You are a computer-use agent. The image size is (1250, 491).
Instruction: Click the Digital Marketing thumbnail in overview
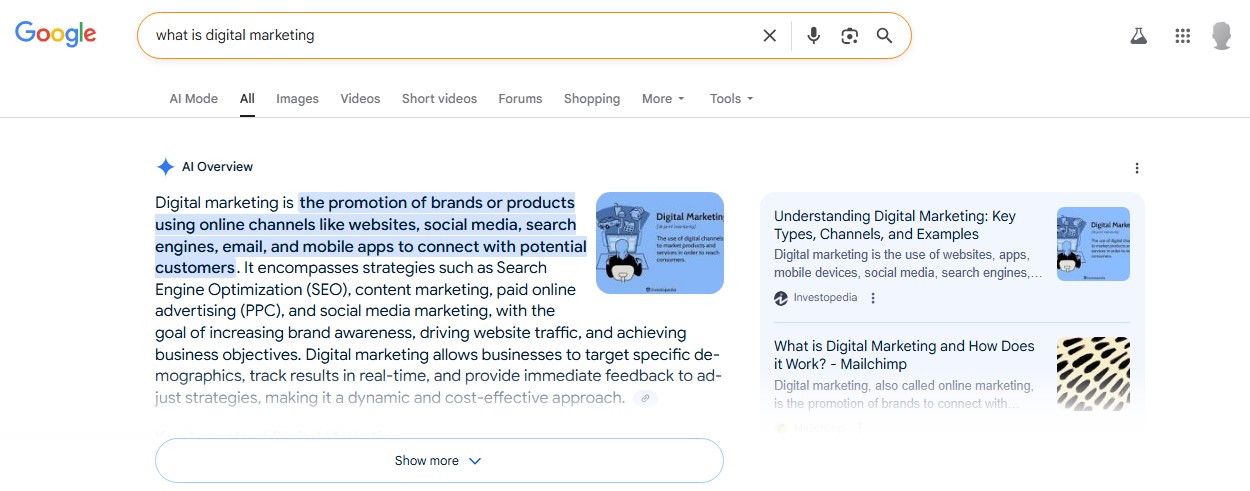point(659,243)
